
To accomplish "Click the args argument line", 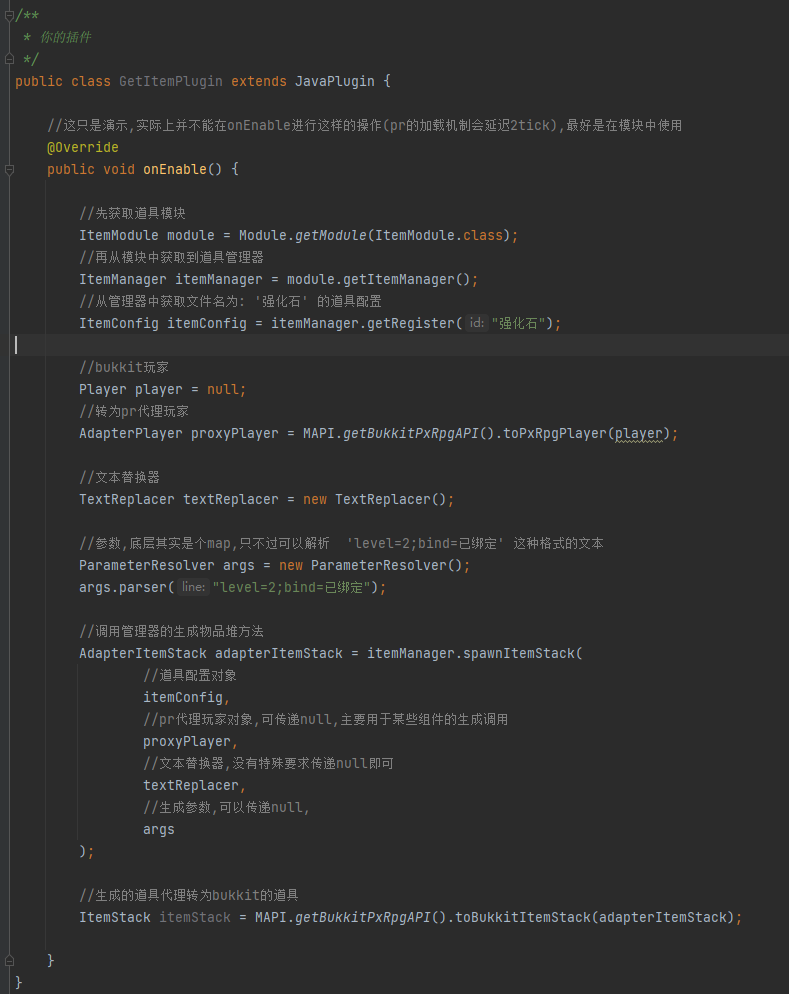I will (x=158, y=829).
